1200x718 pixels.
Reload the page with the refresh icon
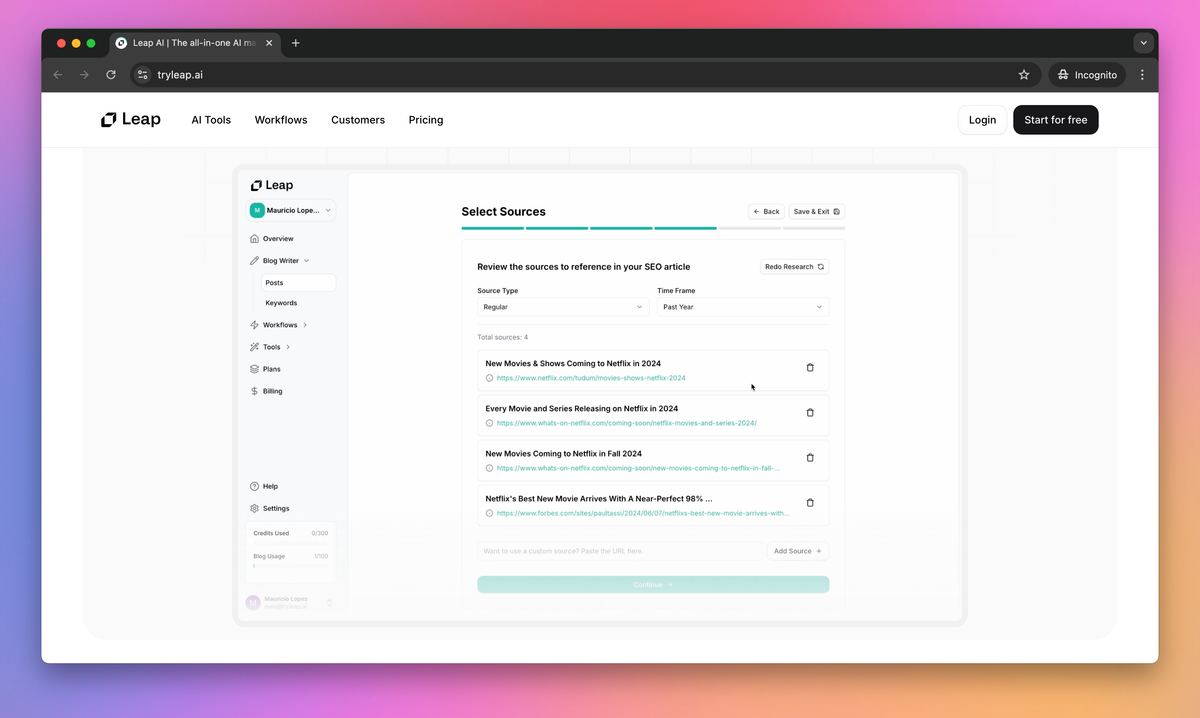111,75
